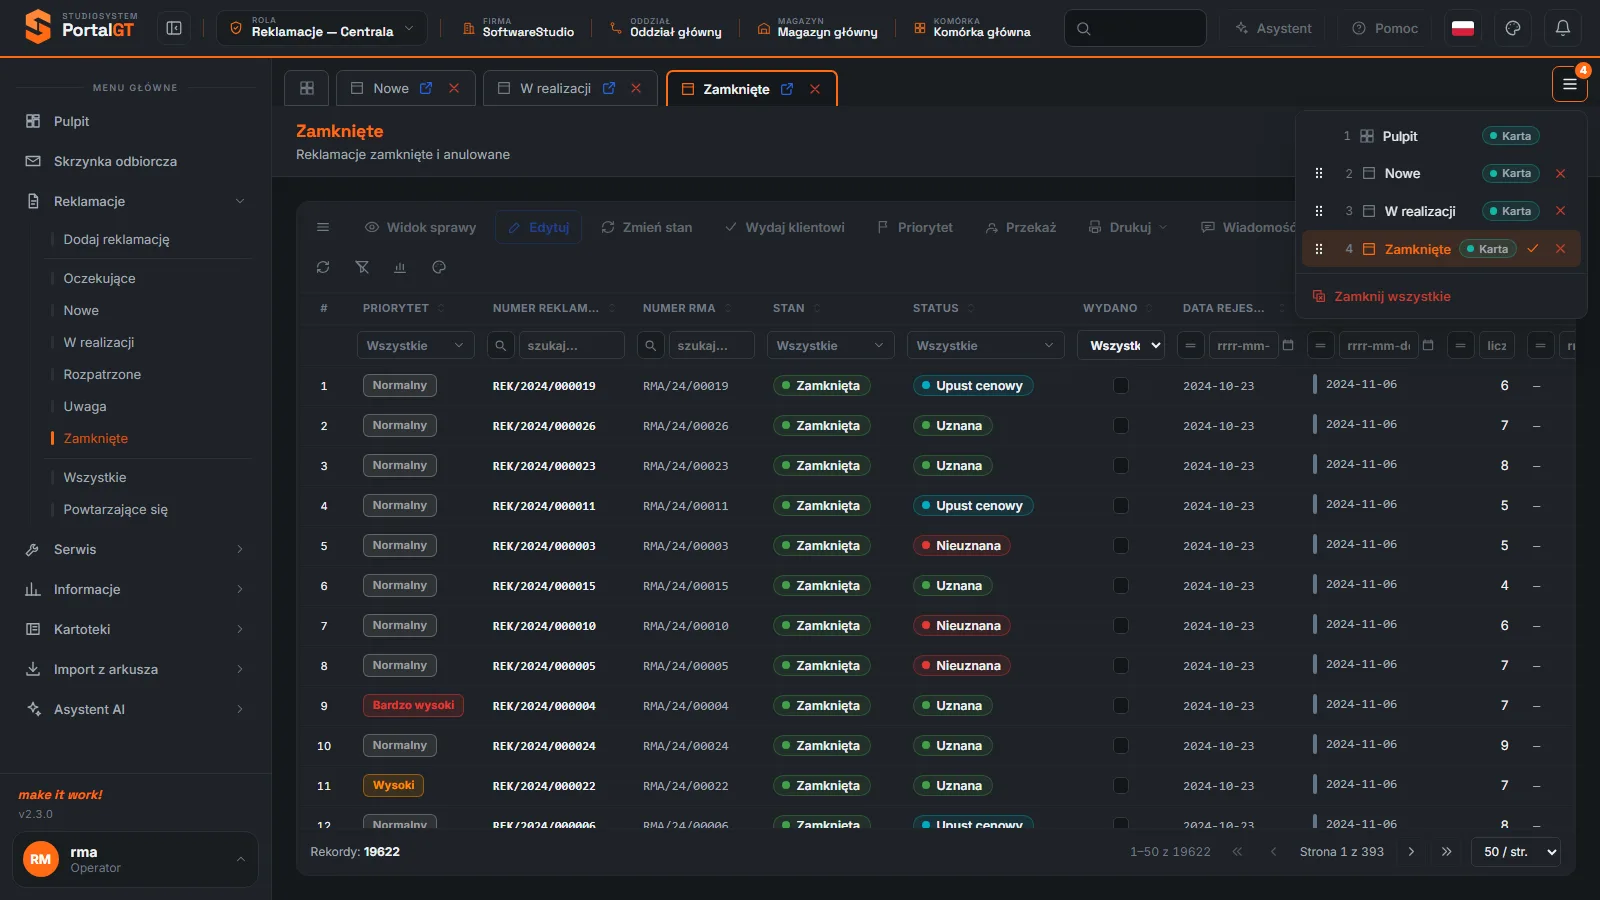Tick Wydano checkbox for REK/2024/000004
The height and width of the screenshot is (900, 1600).
point(1121,706)
